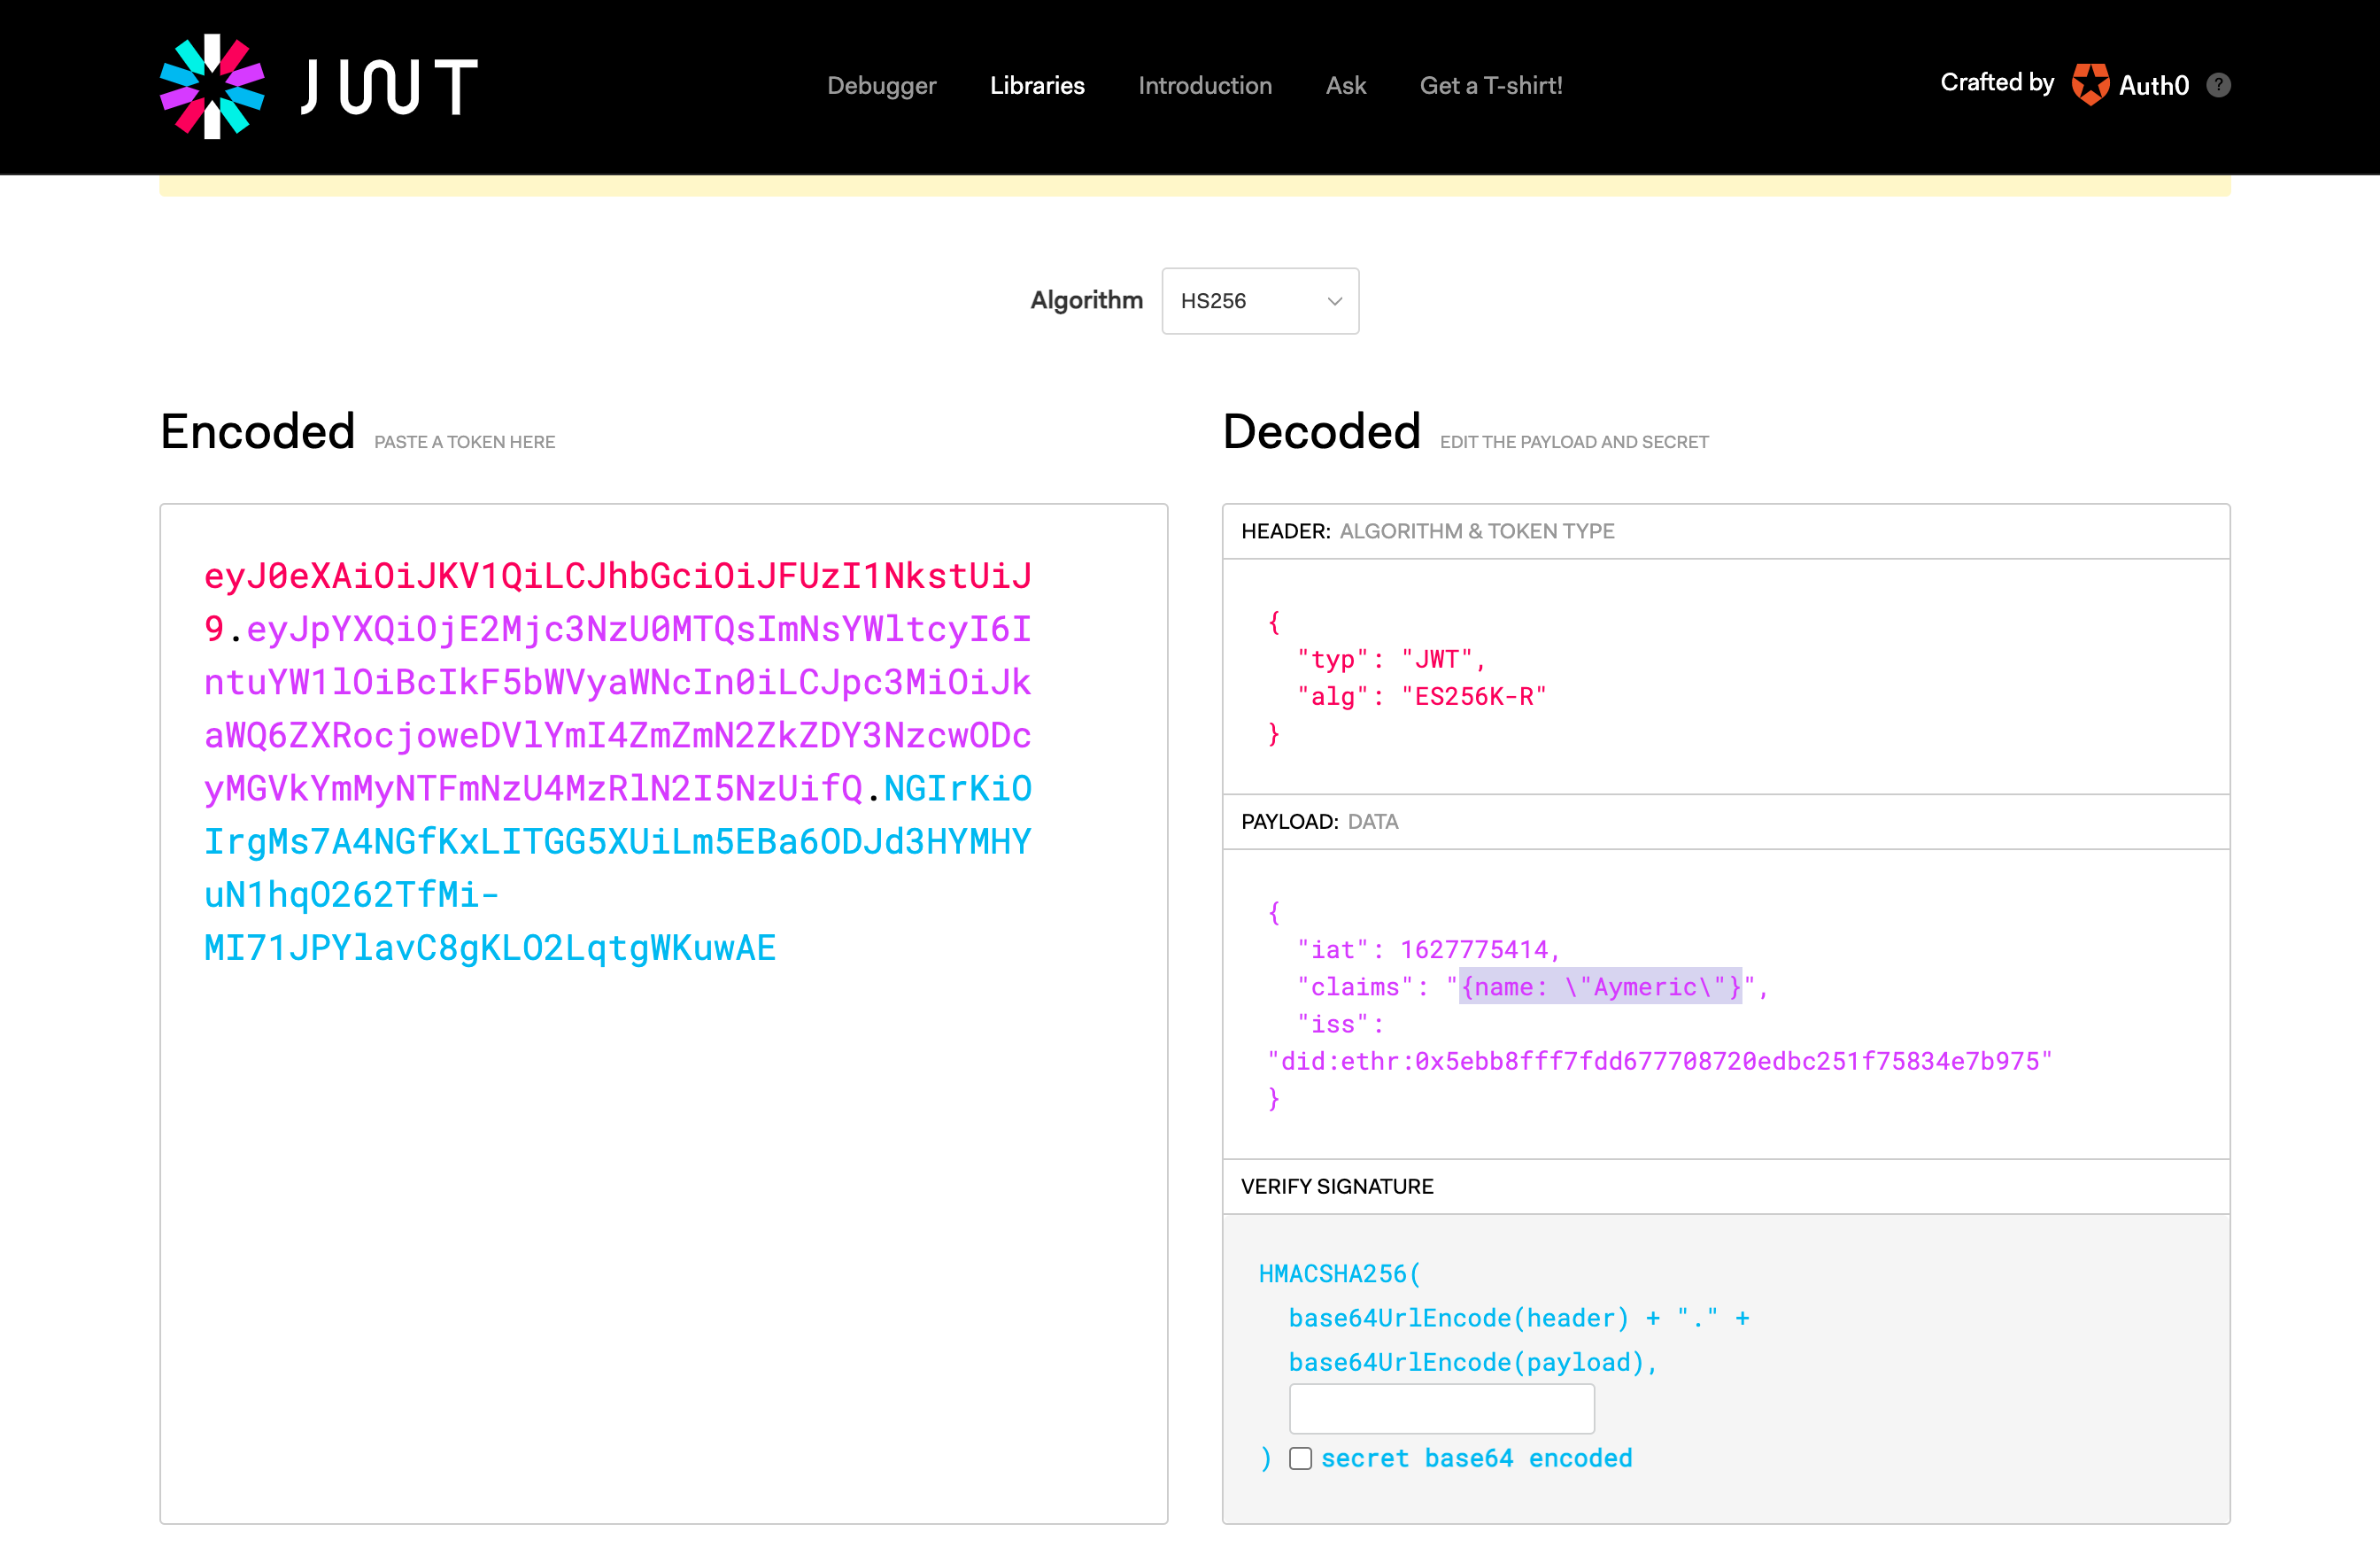Enable the secret base64 encoded checkbox
Screen dimensions: 2380x1555
tap(1300, 1458)
